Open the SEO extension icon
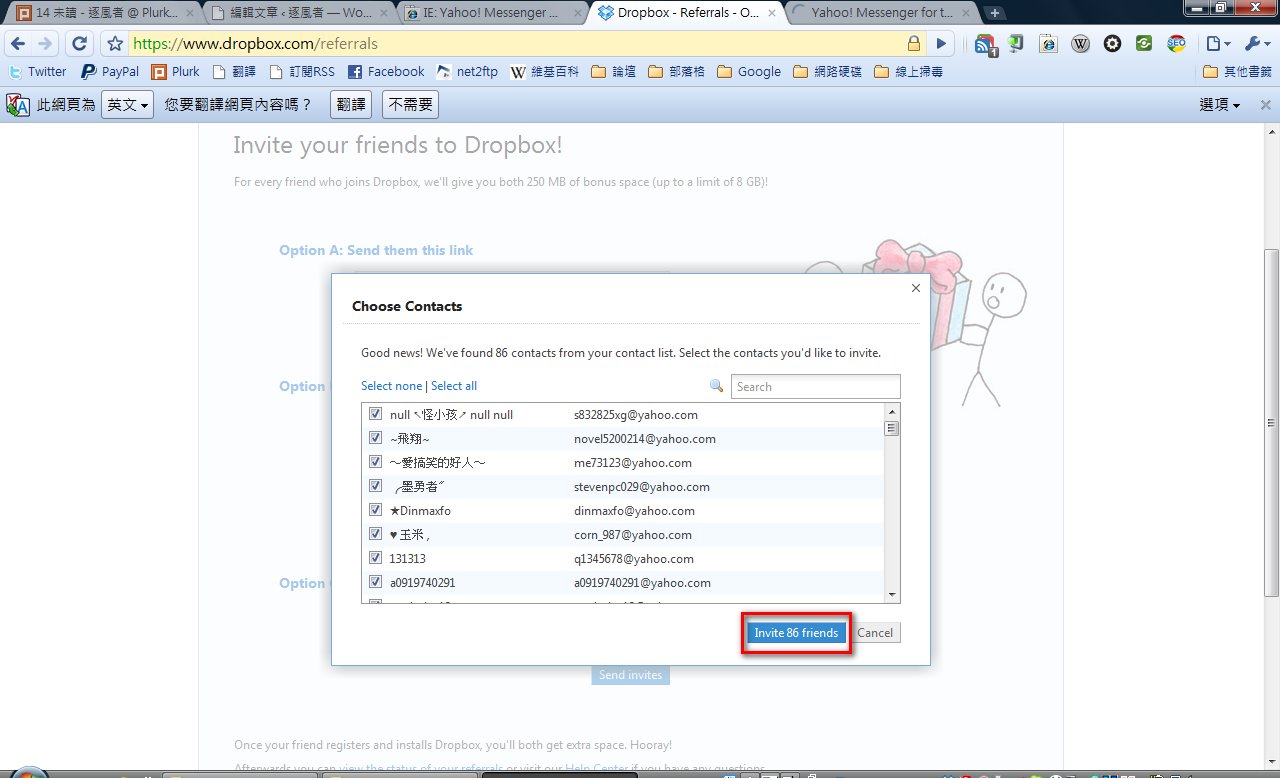The width and height of the screenshot is (1280, 778). (1176, 44)
